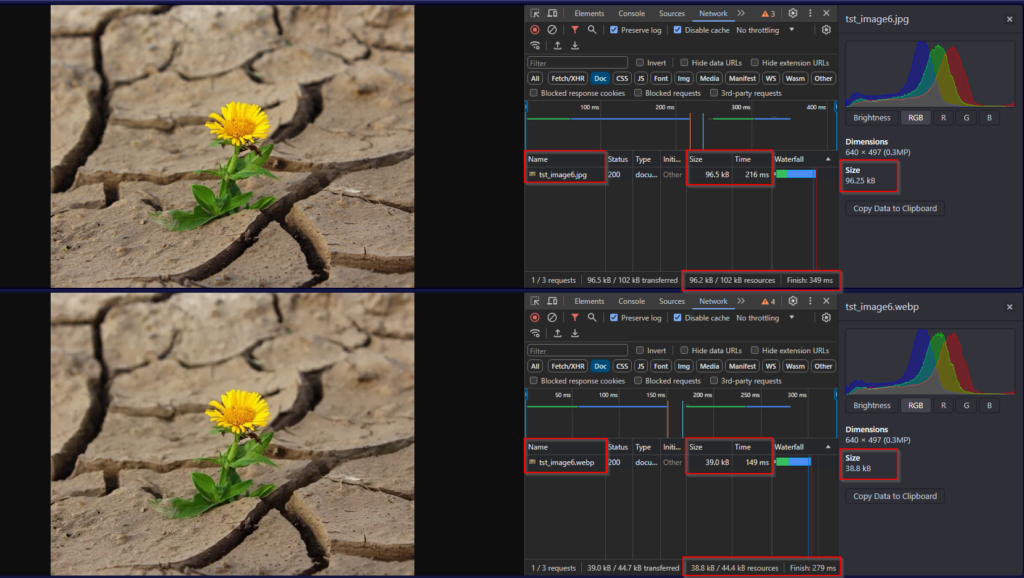Viewport: 1024px width, 578px height.
Task: Open network settings gear in webp DevTools toolbar
Action: click(826, 317)
